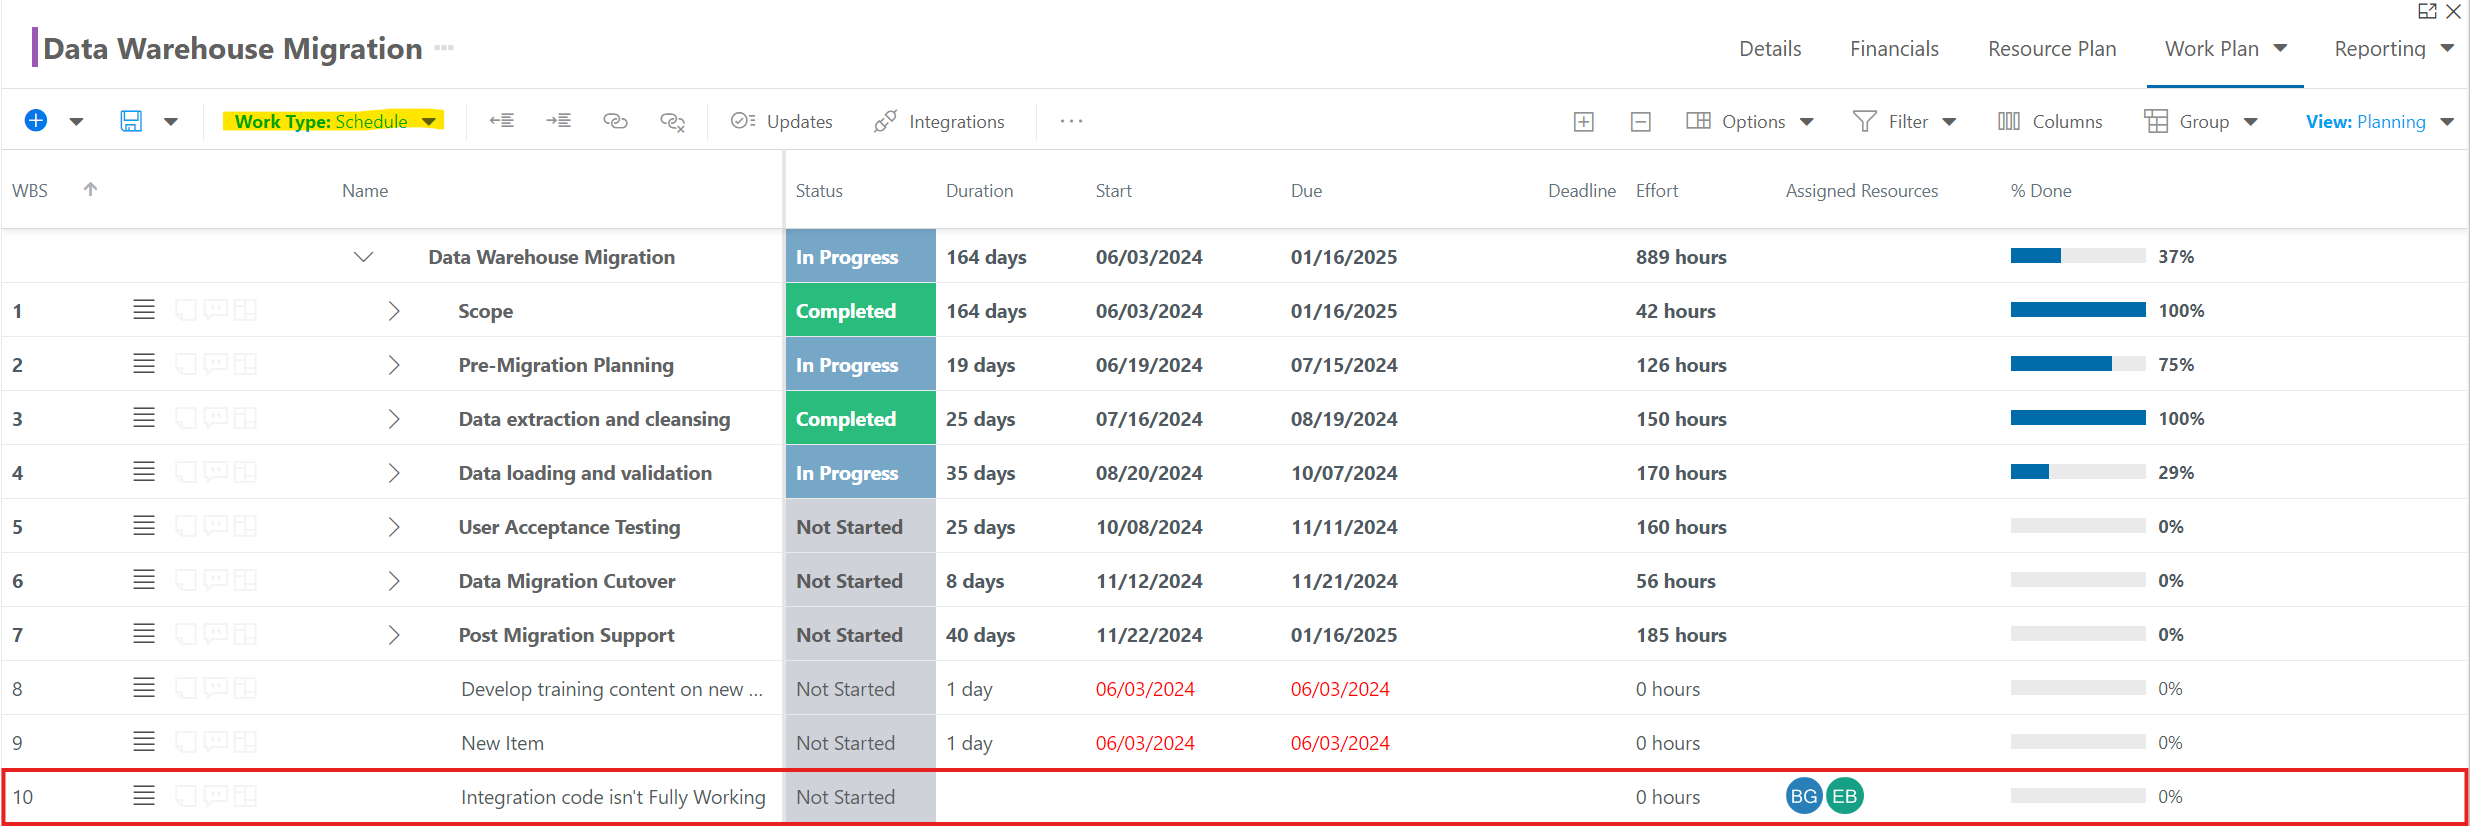Open row menu for Integration code item

pyautogui.click(x=144, y=796)
